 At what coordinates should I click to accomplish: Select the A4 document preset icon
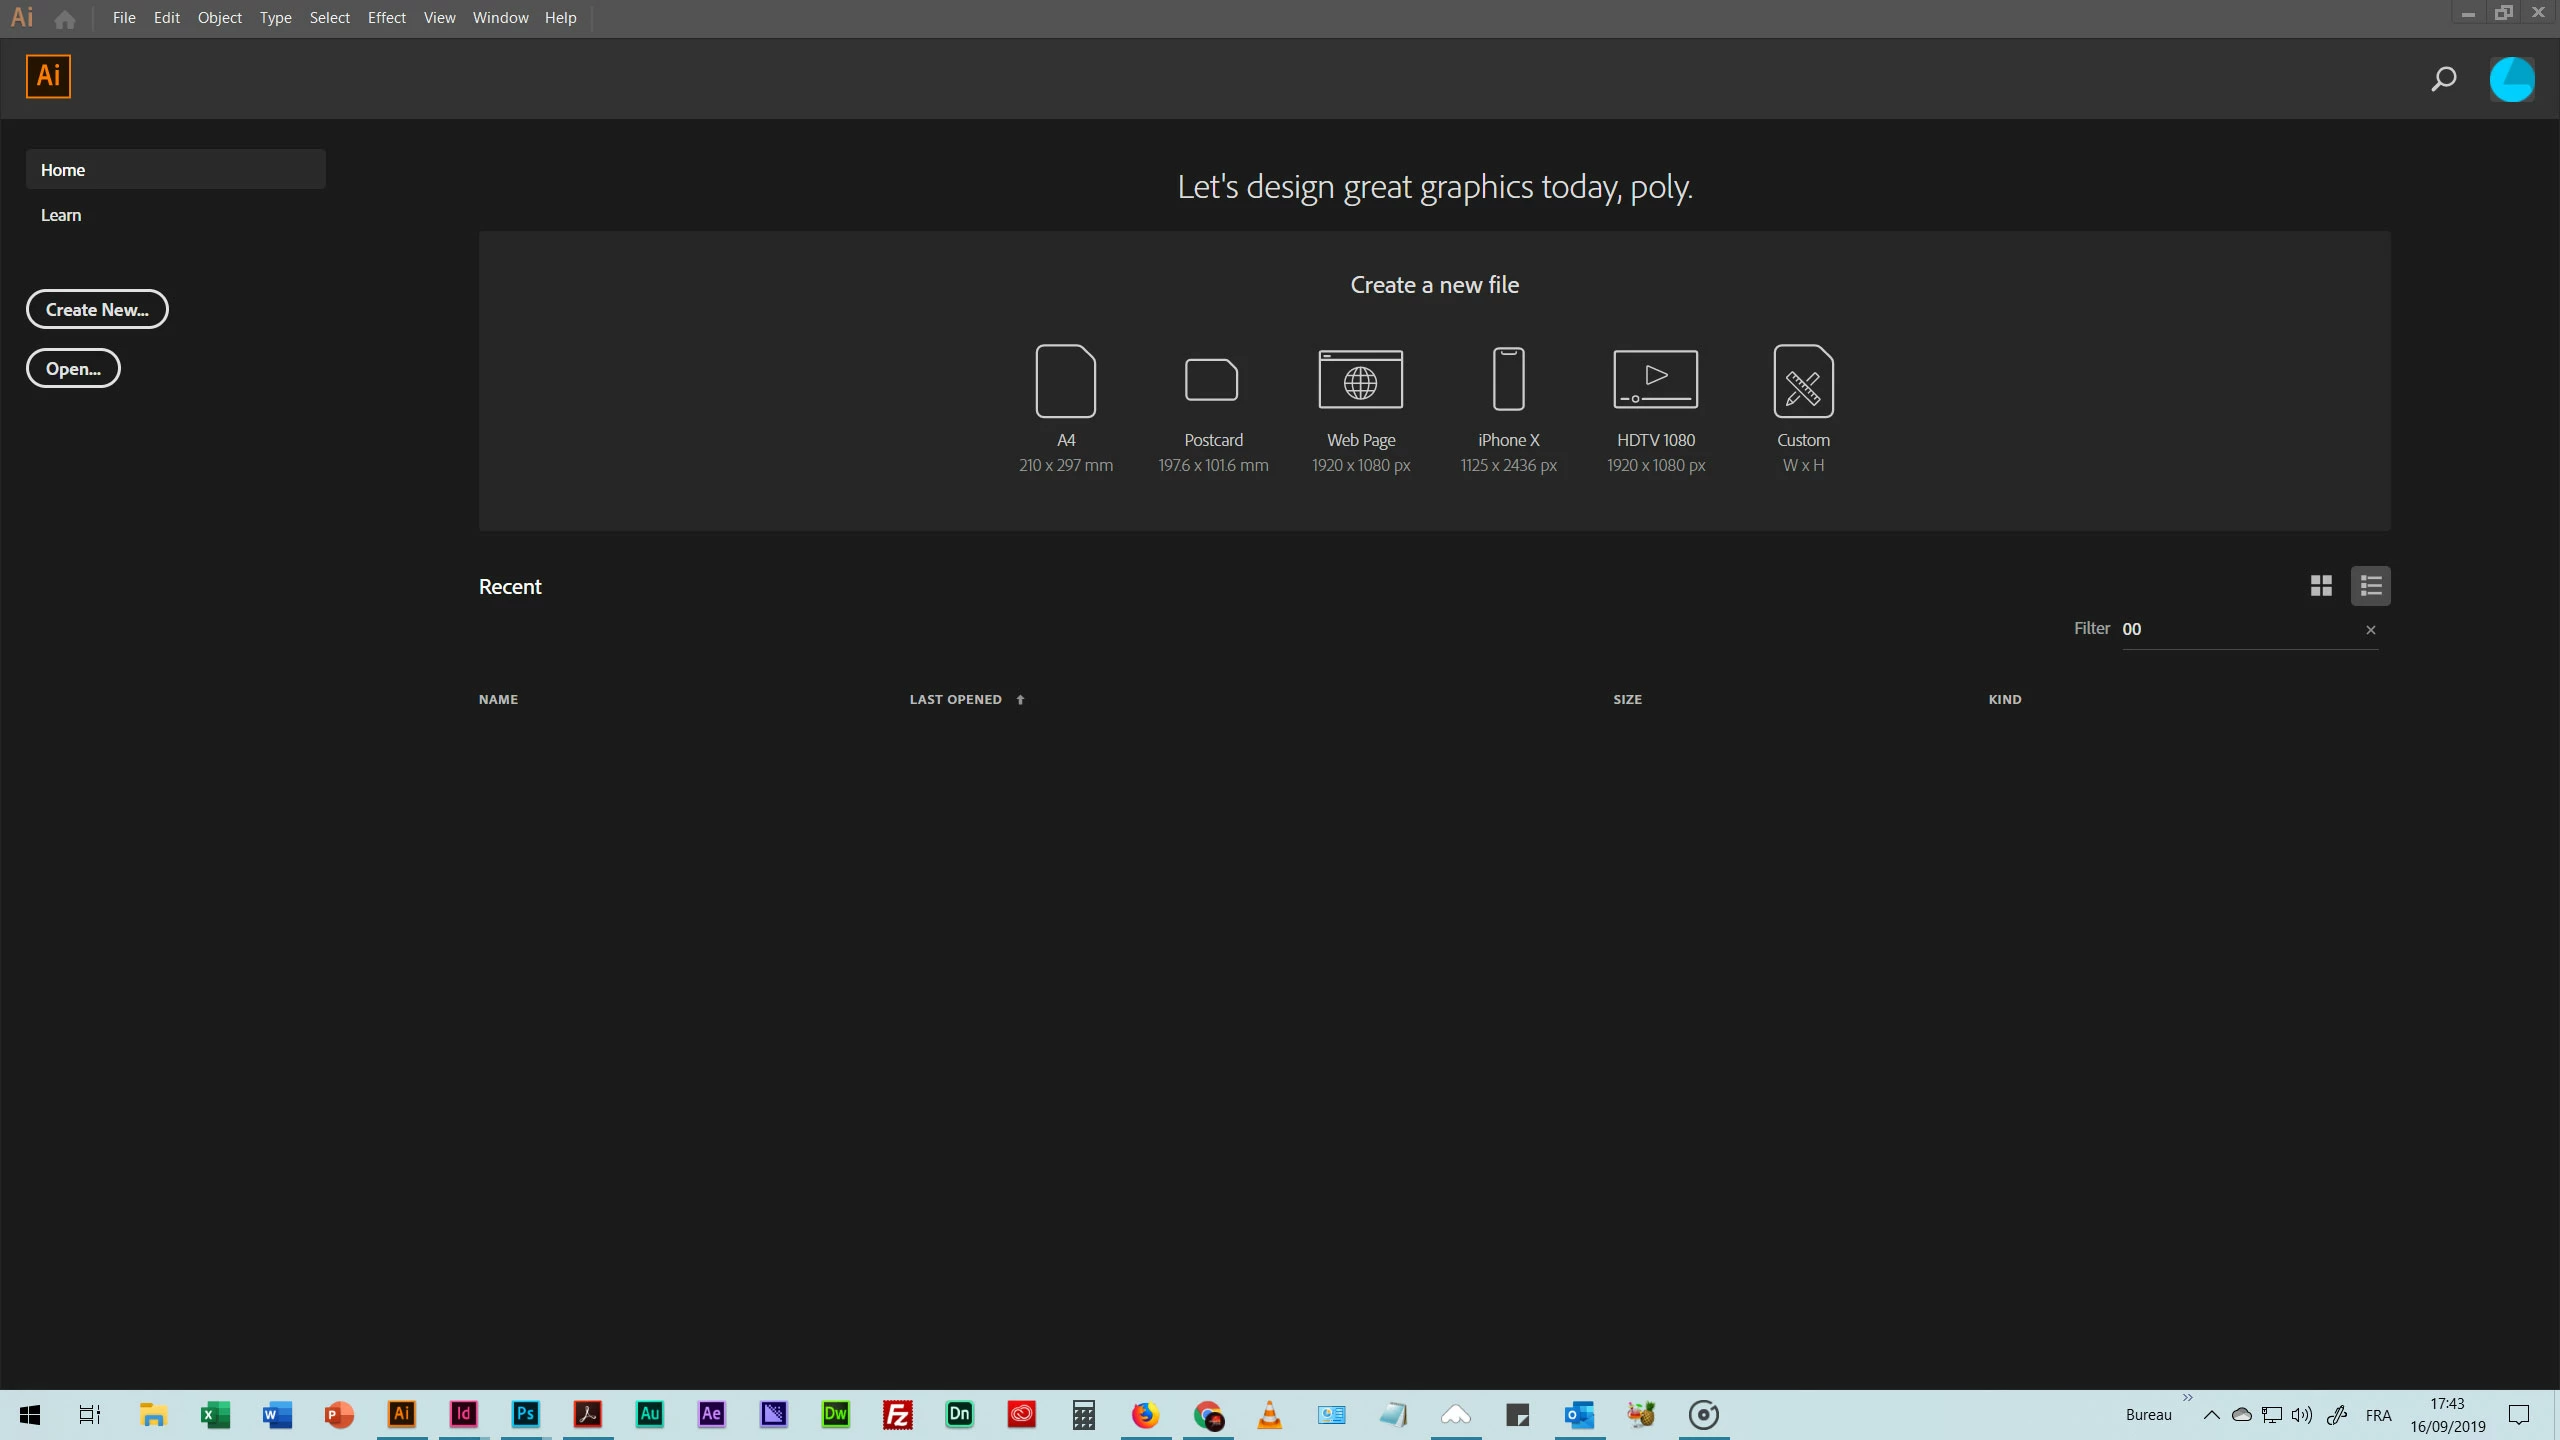[x=1065, y=381]
